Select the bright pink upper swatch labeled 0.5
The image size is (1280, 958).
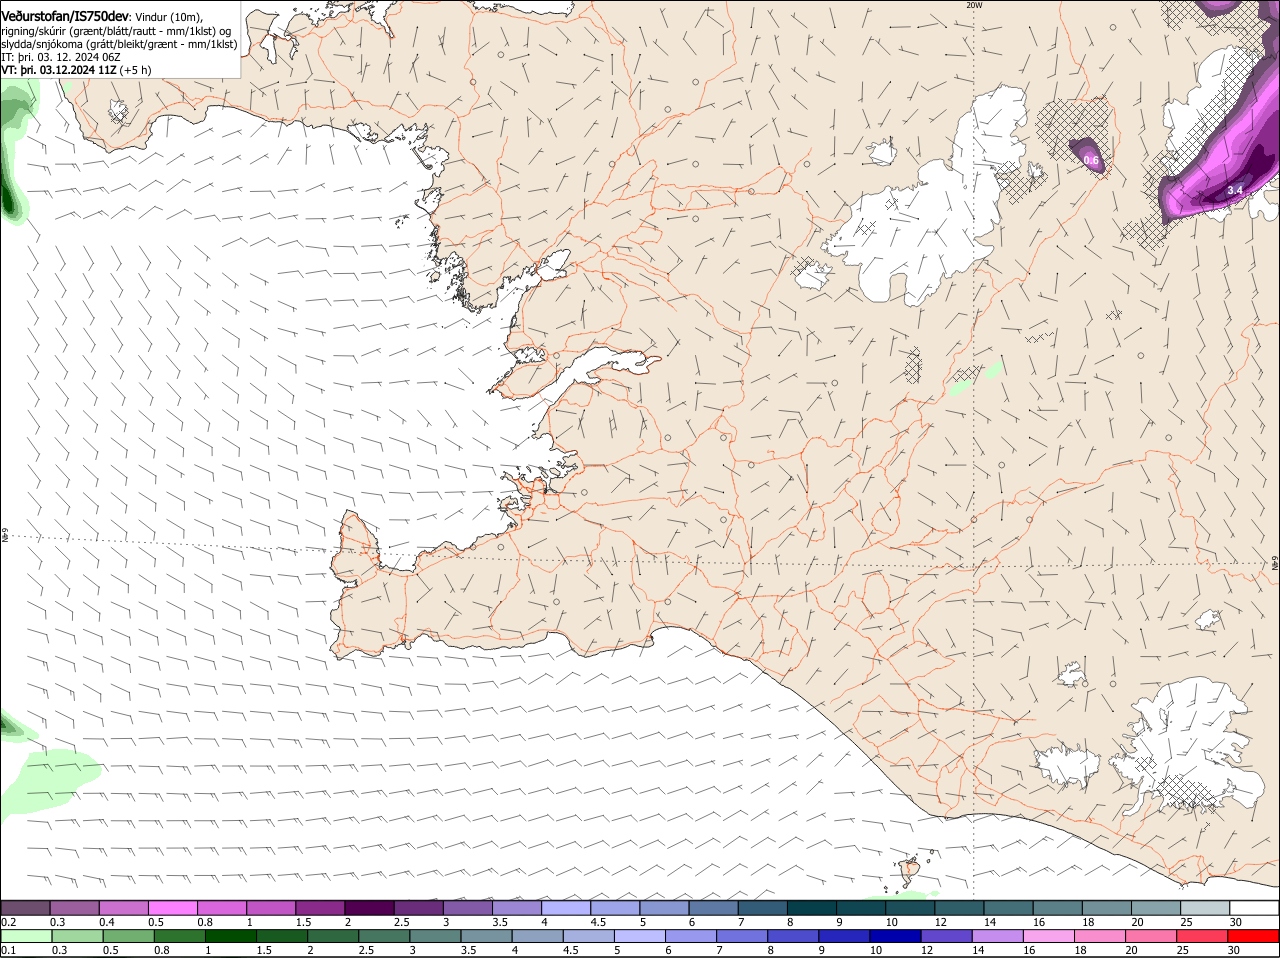click(172, 908)
